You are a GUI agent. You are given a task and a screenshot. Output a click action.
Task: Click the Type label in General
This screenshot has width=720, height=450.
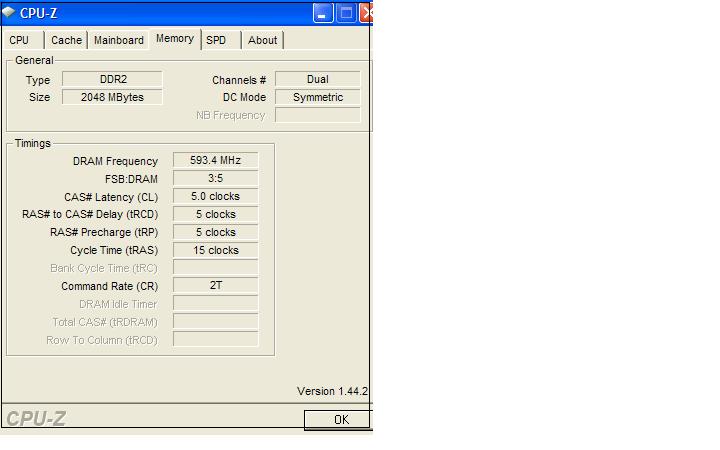click(x=38, y=80)
